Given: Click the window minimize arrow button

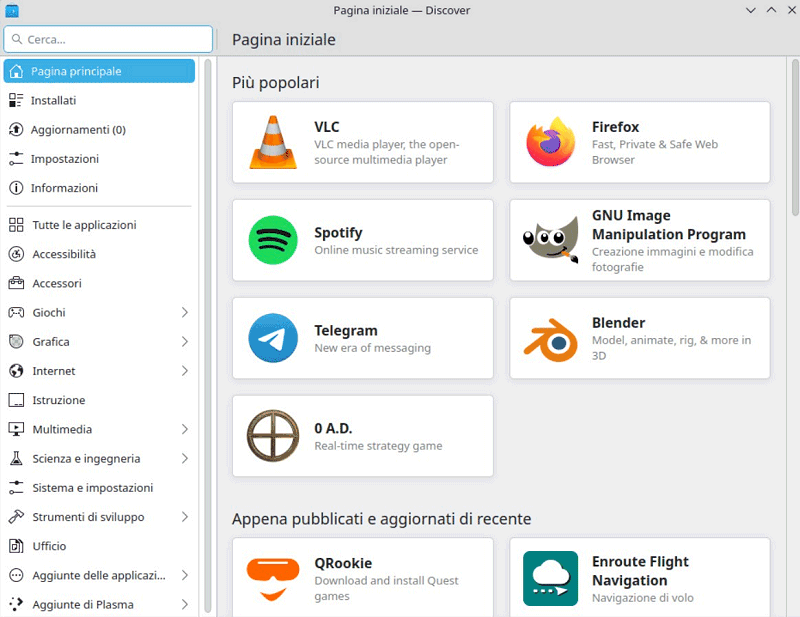Looking at the screenshot, I should [x=751, y=10].
